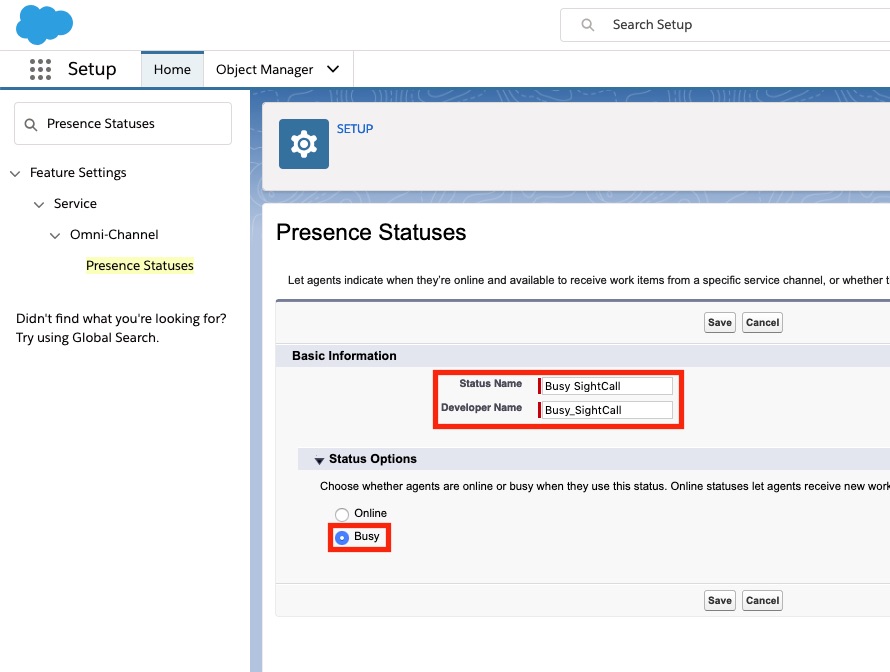Click the bottom Cancel button

[762, 600]
